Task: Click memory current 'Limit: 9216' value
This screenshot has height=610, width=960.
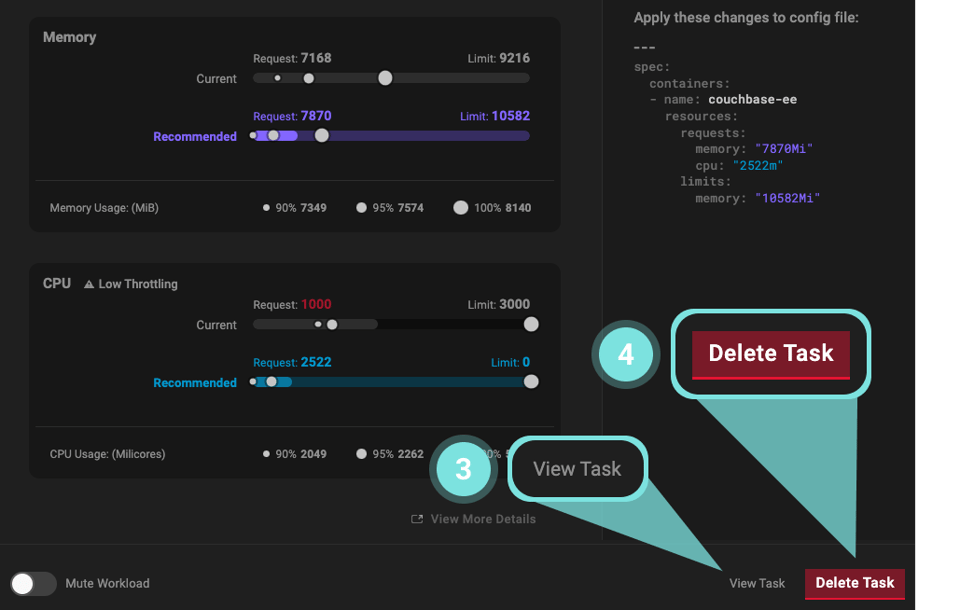Action: click(x=499, y=58)
